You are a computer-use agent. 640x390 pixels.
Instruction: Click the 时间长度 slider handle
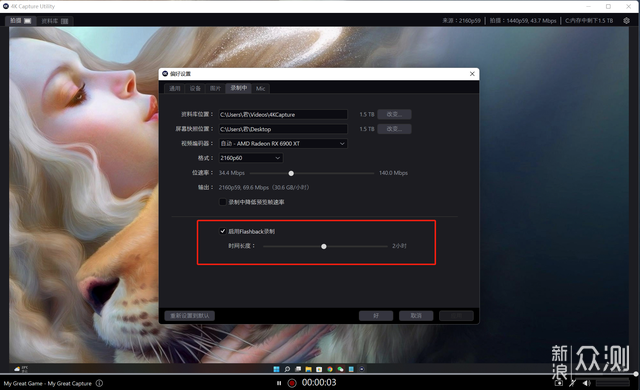point(324,246)
